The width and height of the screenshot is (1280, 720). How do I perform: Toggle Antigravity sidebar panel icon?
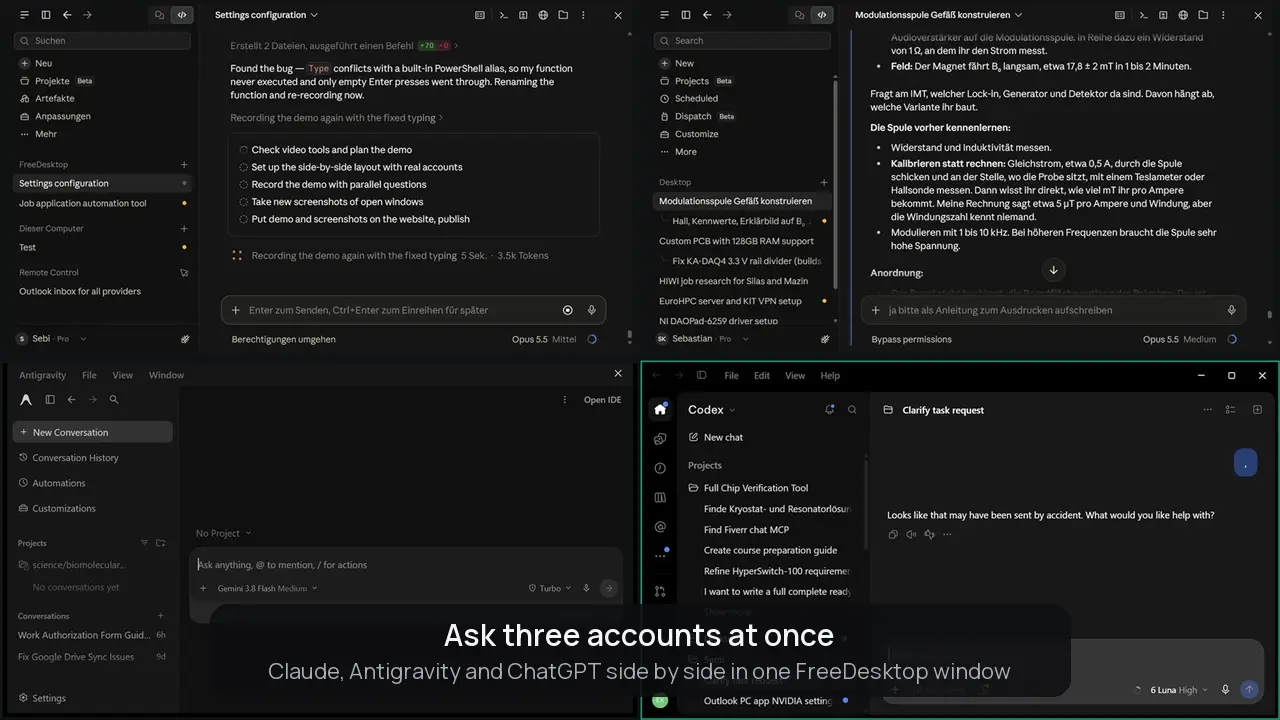point(50,399)
